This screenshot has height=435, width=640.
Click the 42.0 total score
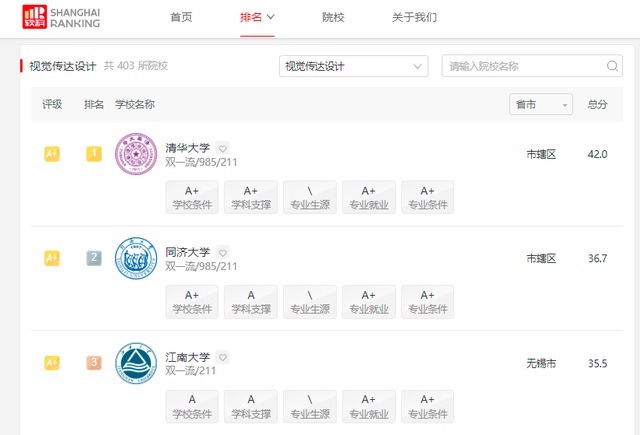click(597, 154)
